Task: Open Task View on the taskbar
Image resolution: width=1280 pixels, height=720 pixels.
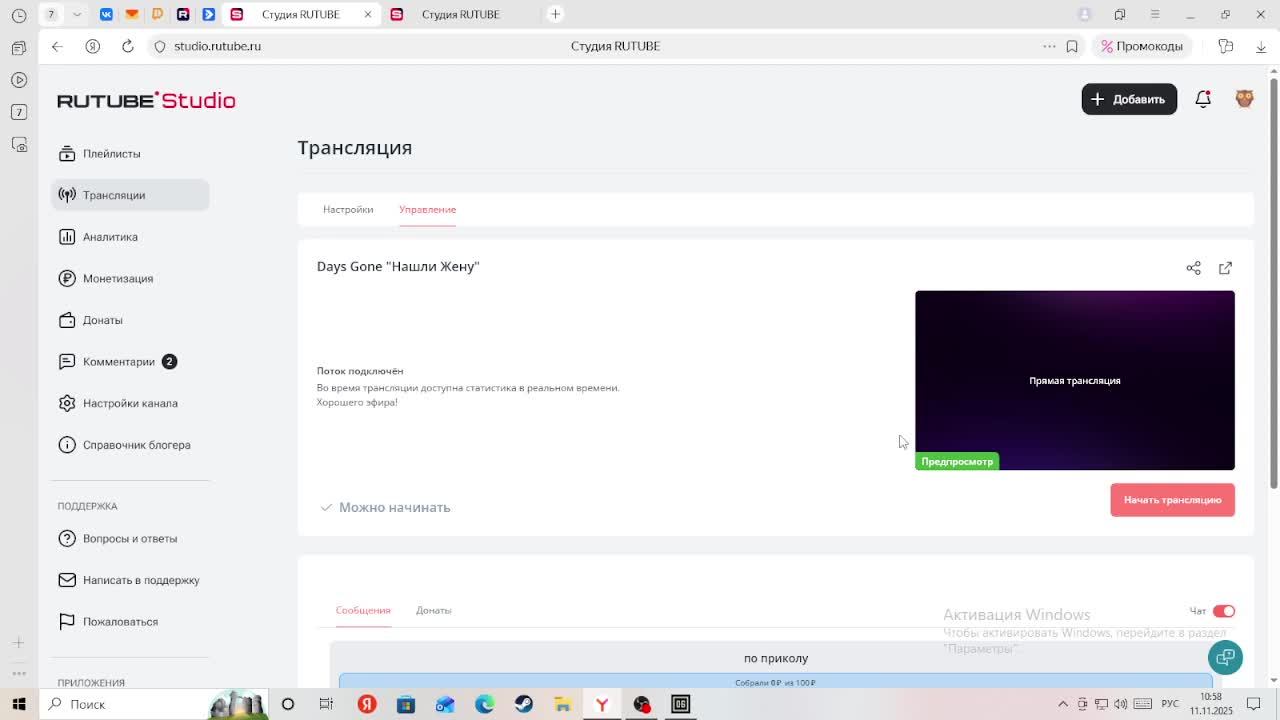Action: [x=326, y=704]
